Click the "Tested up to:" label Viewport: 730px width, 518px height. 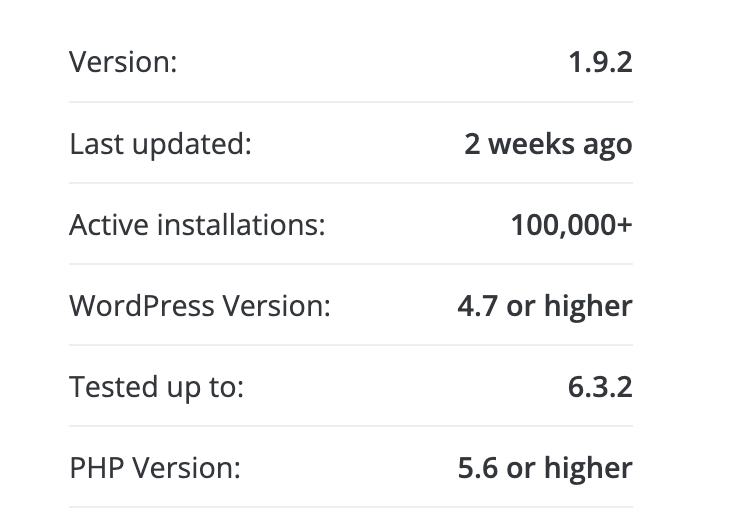[156, 387]
